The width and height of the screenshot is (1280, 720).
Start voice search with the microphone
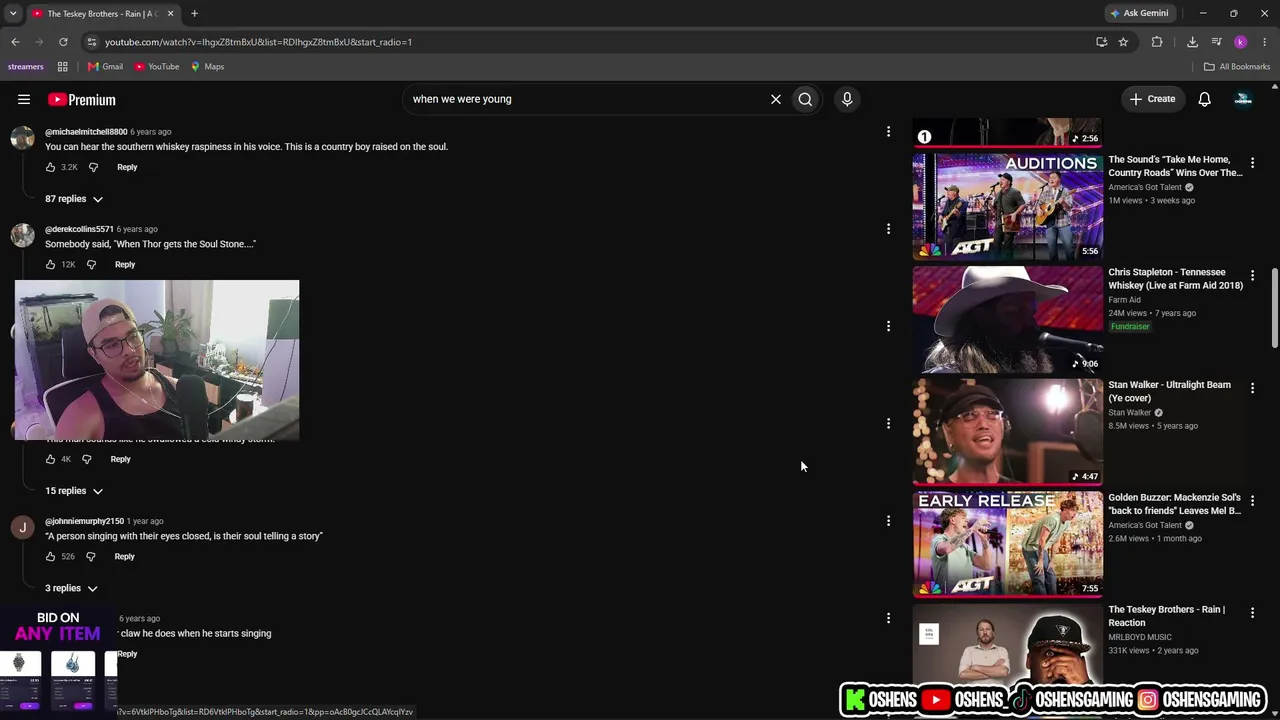point(847,99)
